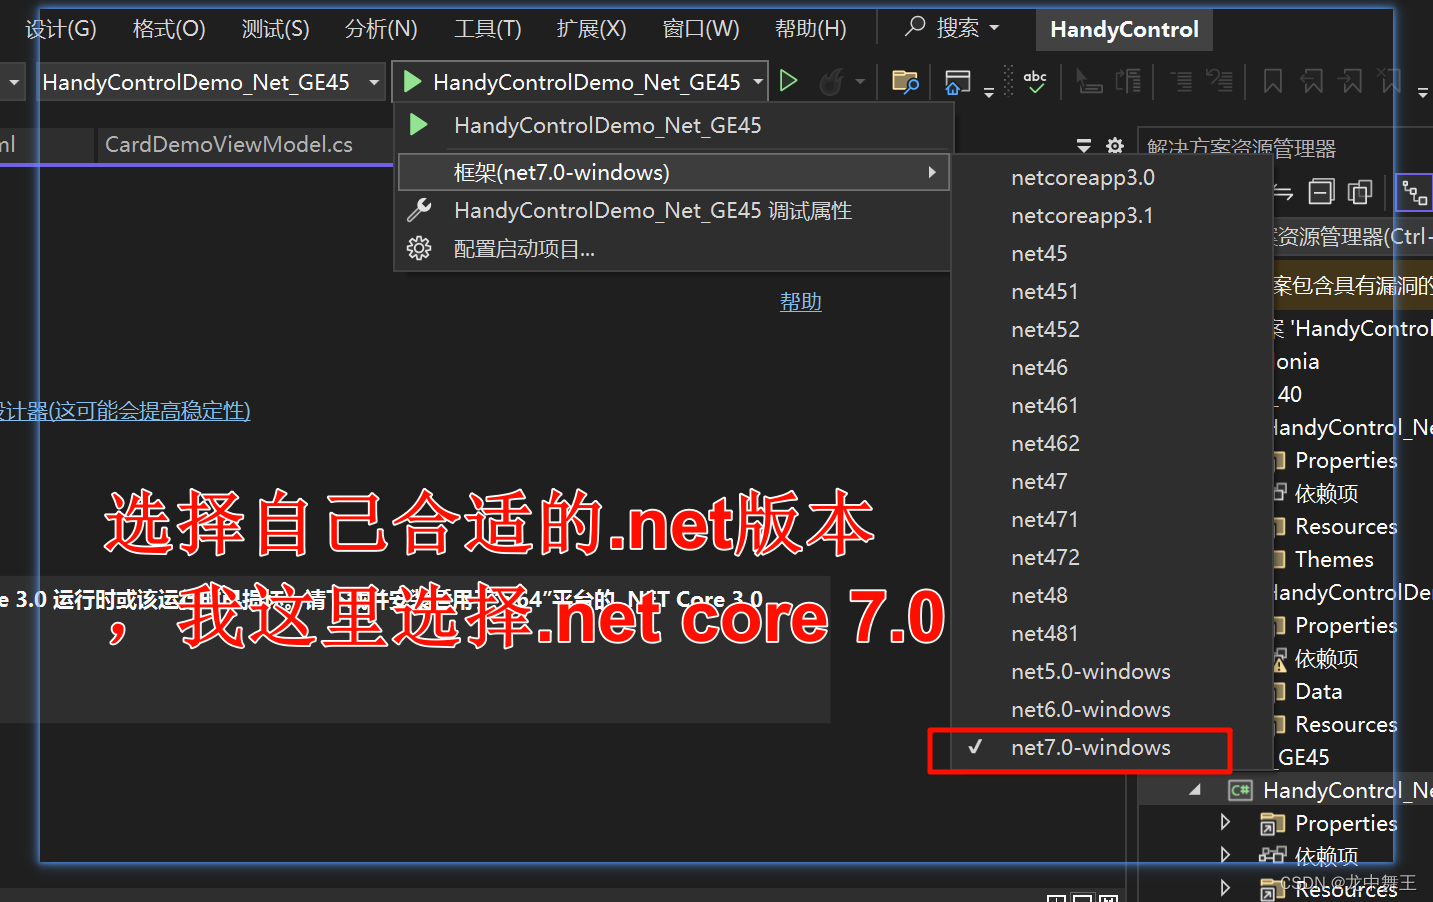Open the 格式(O) menu
1433x902 pixels.
click(169, 29)
